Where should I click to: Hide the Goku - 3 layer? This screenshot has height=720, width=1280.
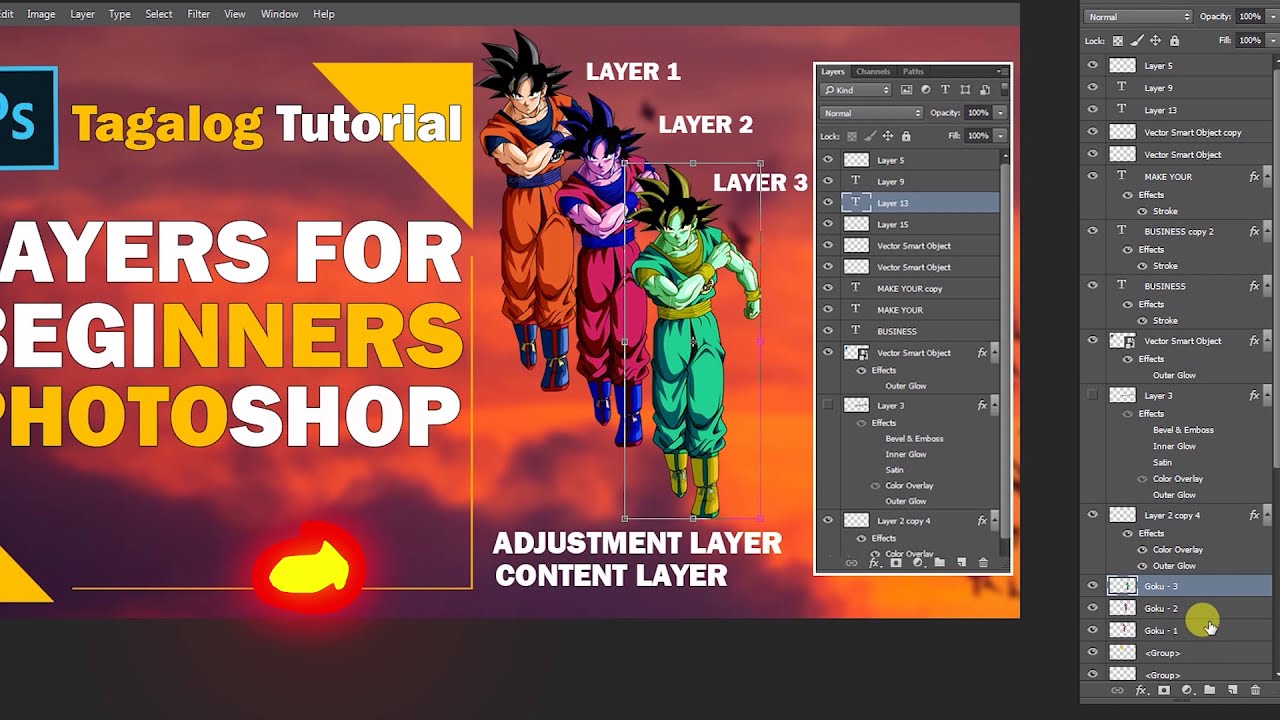click(1092, 586)
